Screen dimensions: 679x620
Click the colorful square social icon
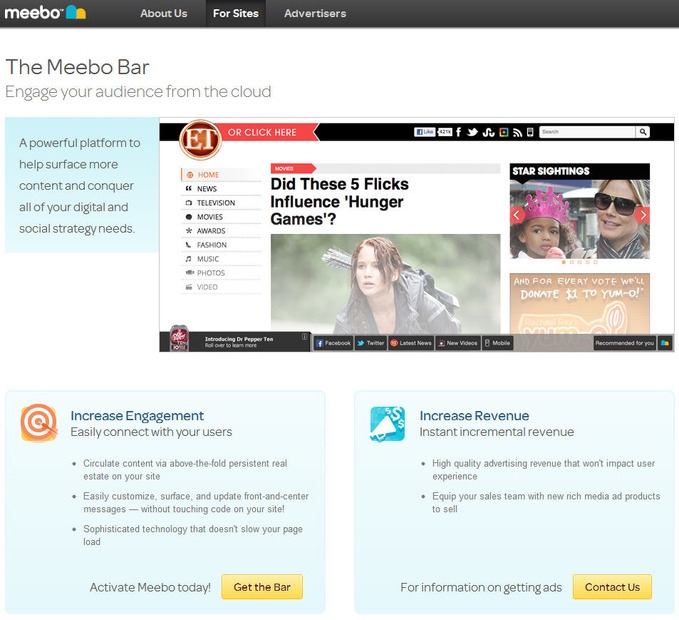(x=504, y=132)
